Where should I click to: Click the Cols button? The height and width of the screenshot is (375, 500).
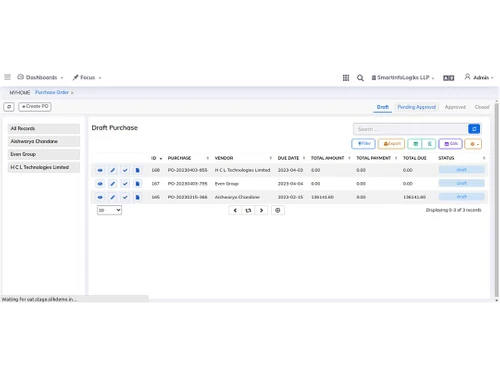451,144
